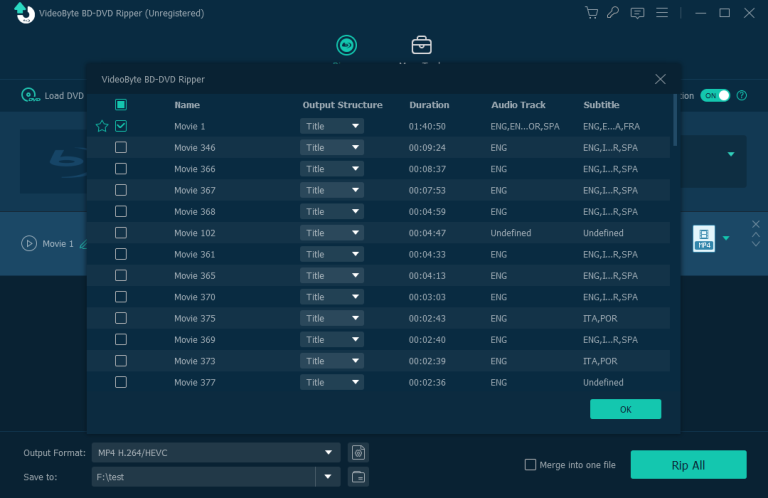The height and width of the screenshot is (498, 768).
Task: Uncheck the Movie 1 checkbox
Action: click(121, 126)
